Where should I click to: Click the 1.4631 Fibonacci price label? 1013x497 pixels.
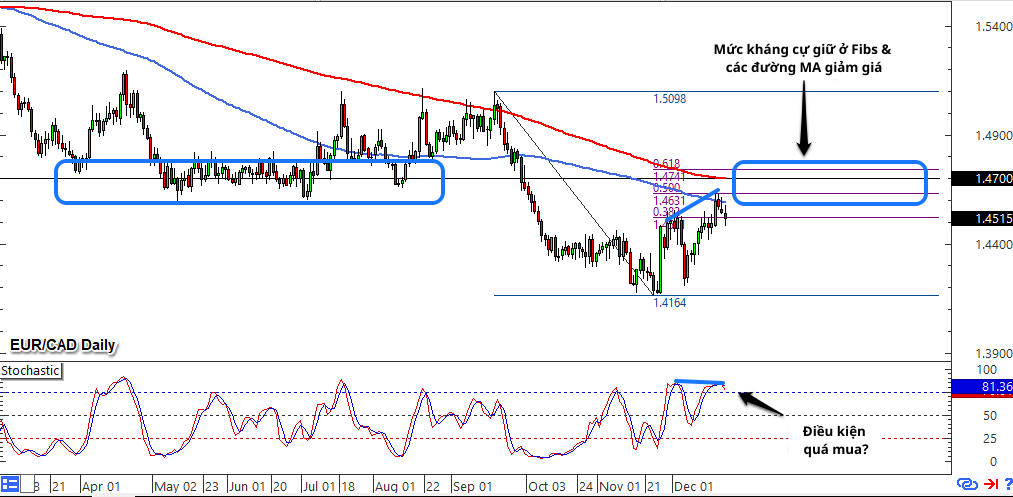tap(670, 200)
